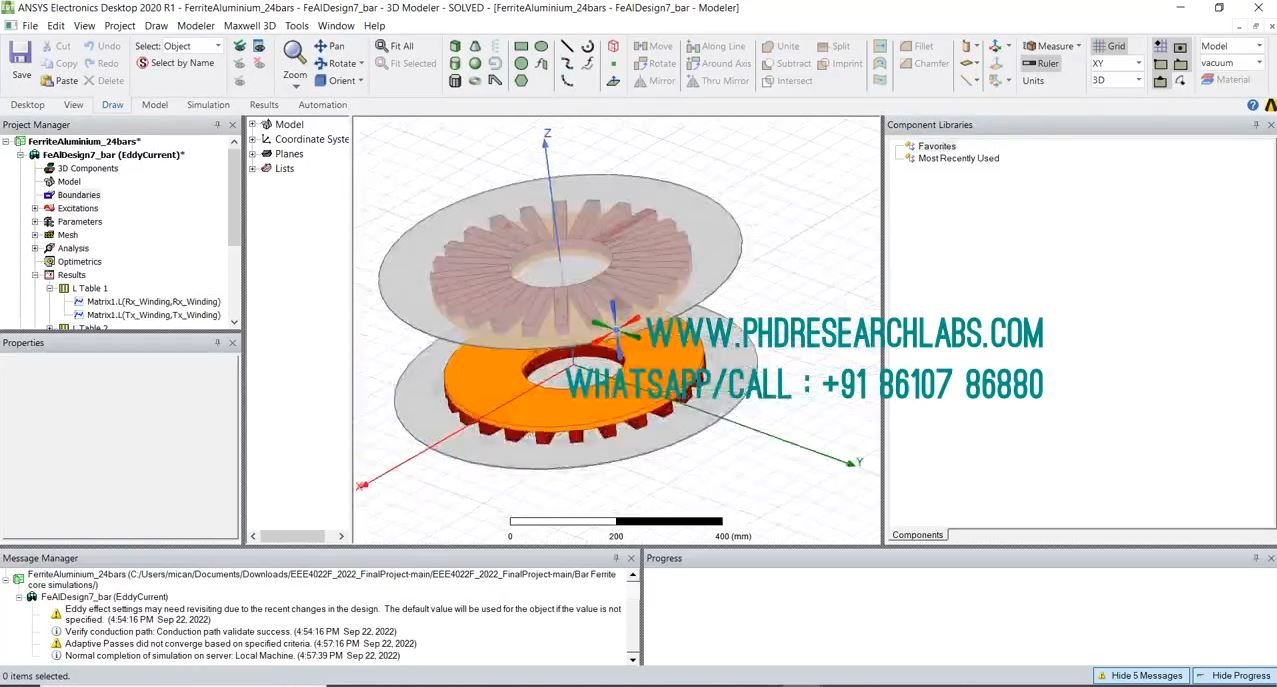
Task: Click the Fit All view button
Action: click(x=394, y=46)
